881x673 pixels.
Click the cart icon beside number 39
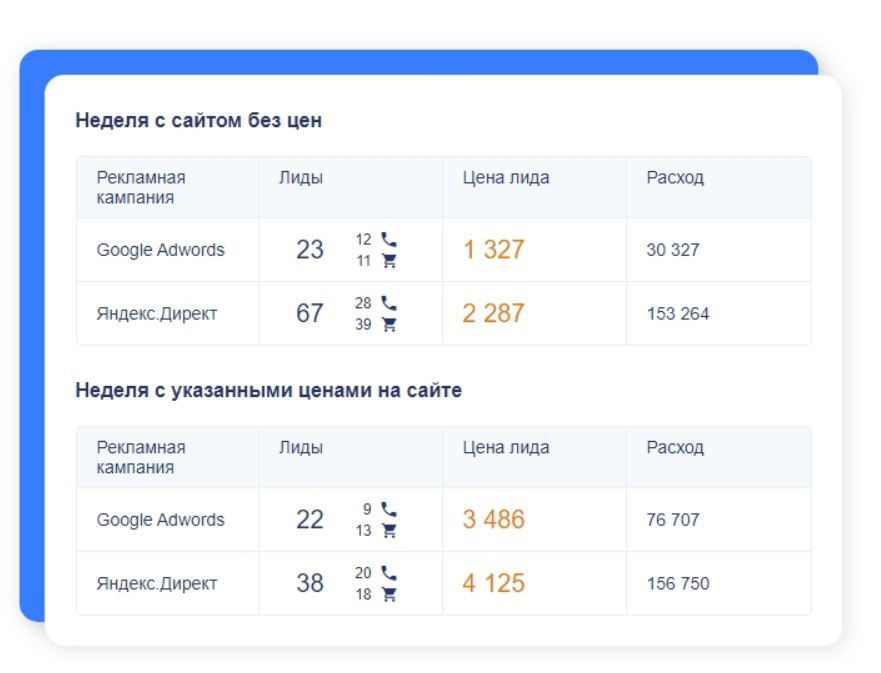click(389, 325)
